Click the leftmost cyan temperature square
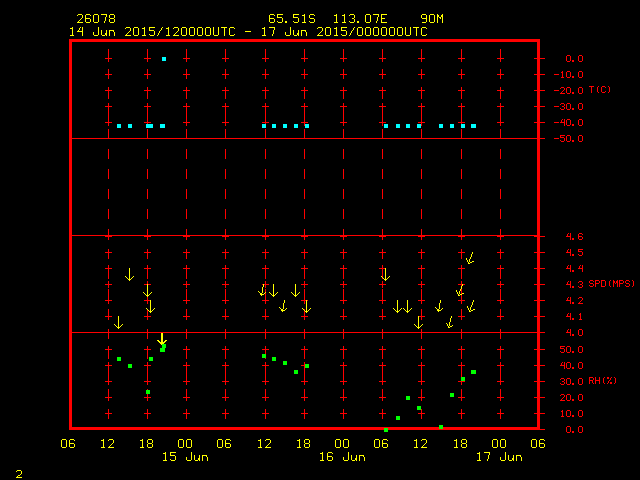The width and height of the screenshot is (640, 480). point(119,126)
